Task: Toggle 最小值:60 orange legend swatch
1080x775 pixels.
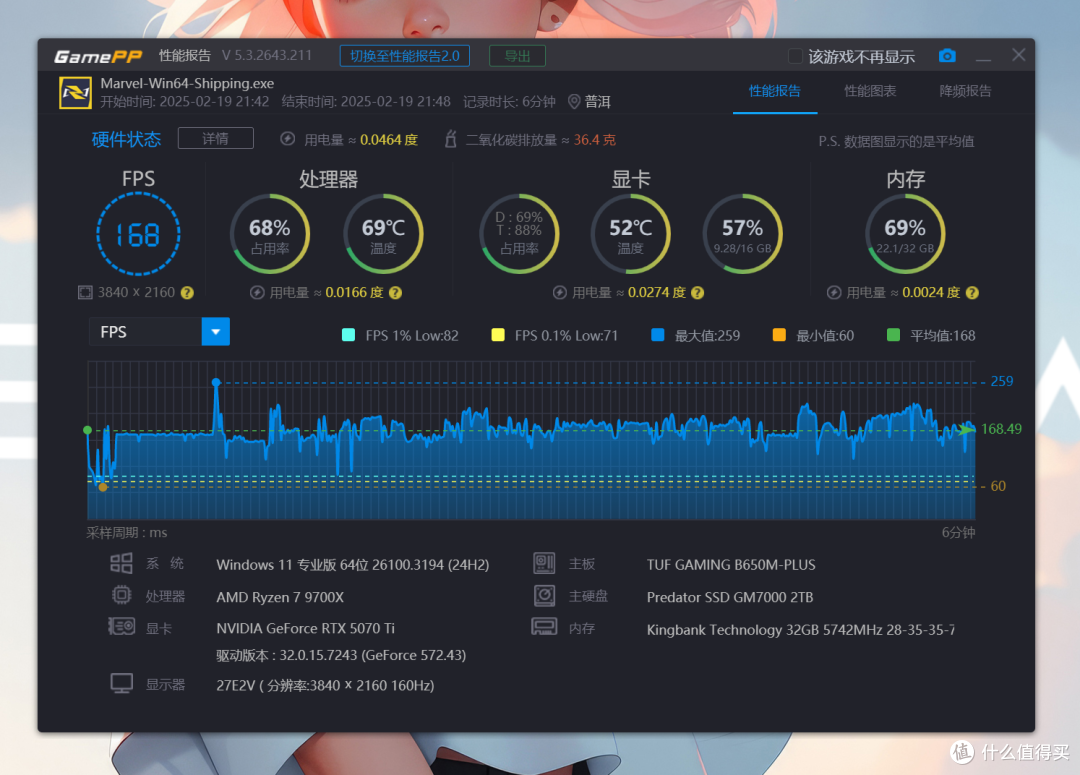Action: coord(780,335)
